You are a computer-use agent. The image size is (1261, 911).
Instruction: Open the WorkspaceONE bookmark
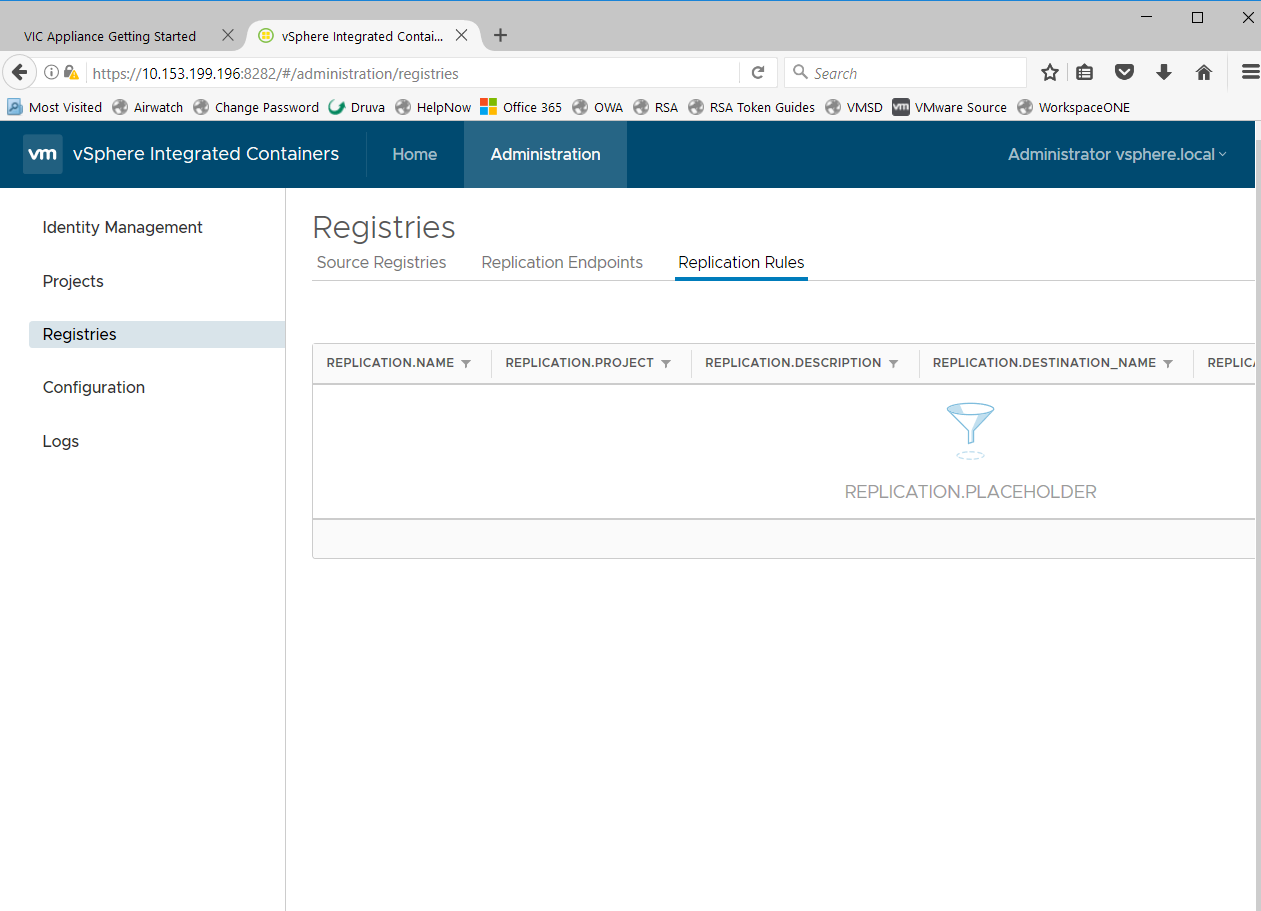(x=1074, y=107)
